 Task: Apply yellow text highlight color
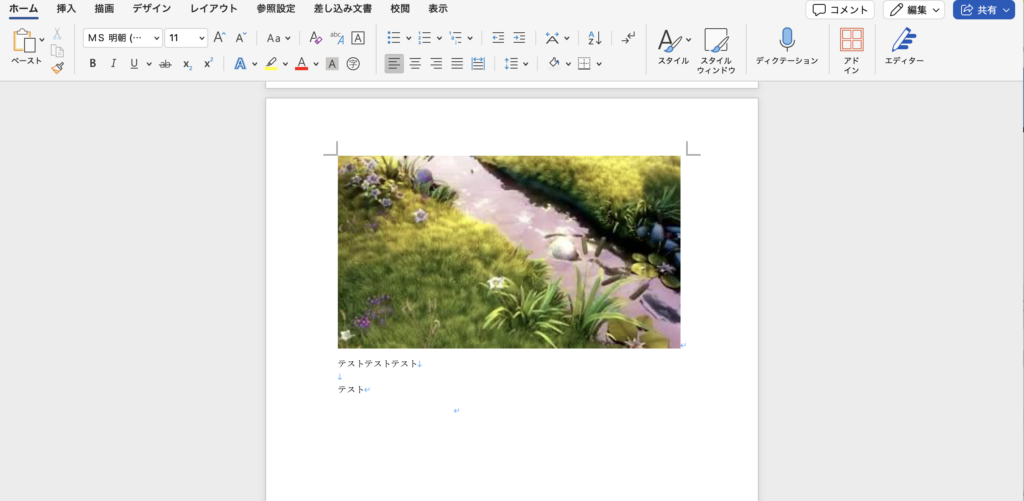click(271, 63)
